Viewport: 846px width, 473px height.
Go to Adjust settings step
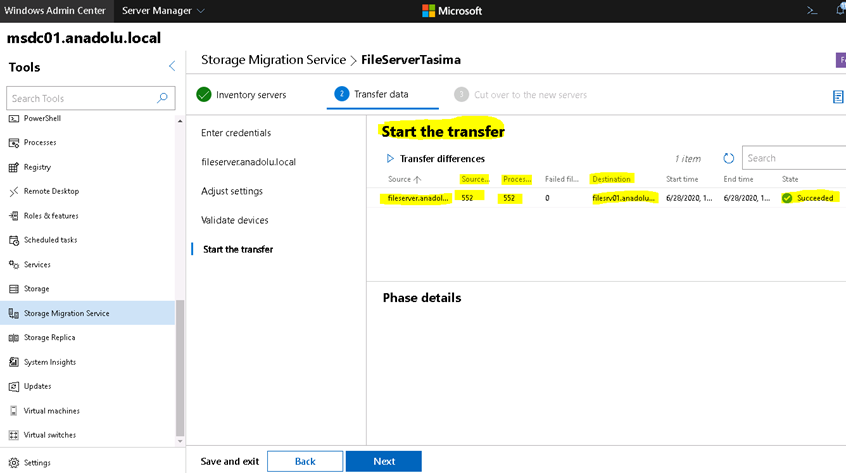coord(231,191)
